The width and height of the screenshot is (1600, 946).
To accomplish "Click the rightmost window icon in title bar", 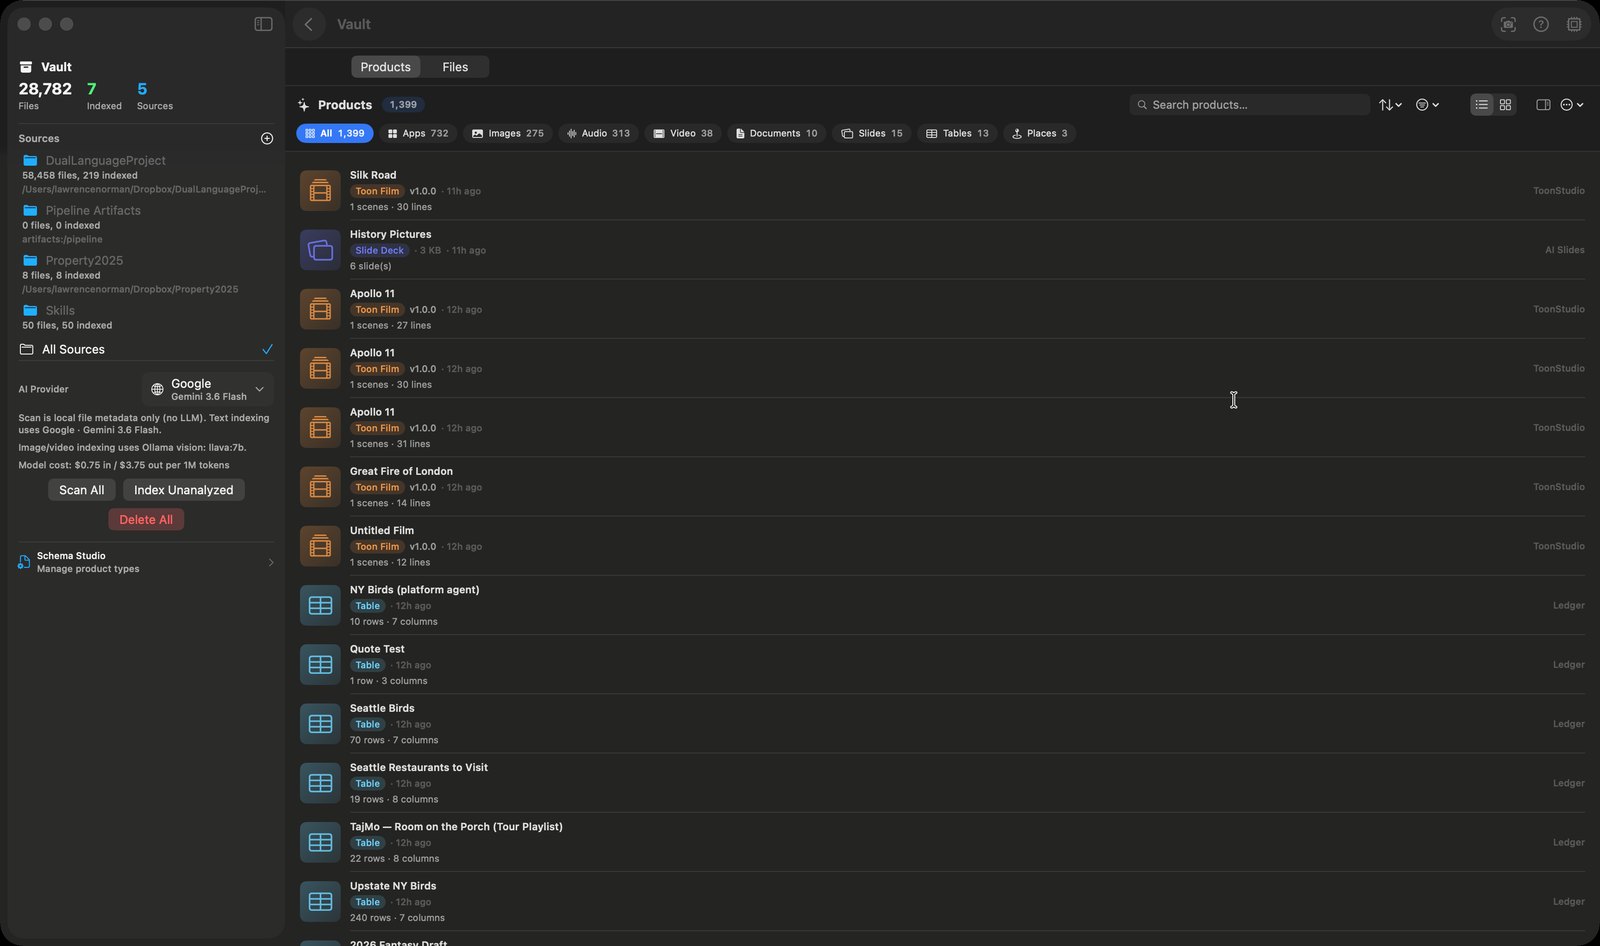I will tap(1574, 24).
